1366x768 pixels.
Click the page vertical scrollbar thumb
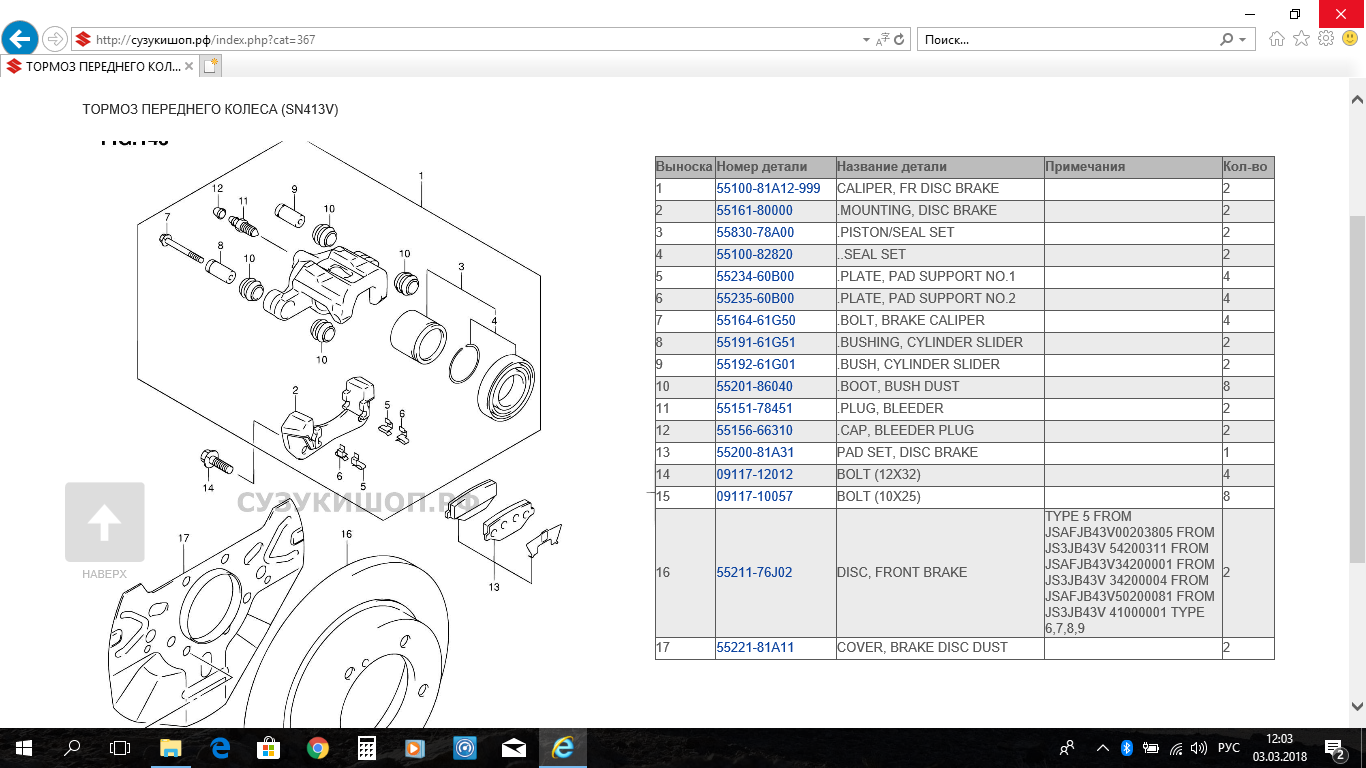(x=1357, y=390)
